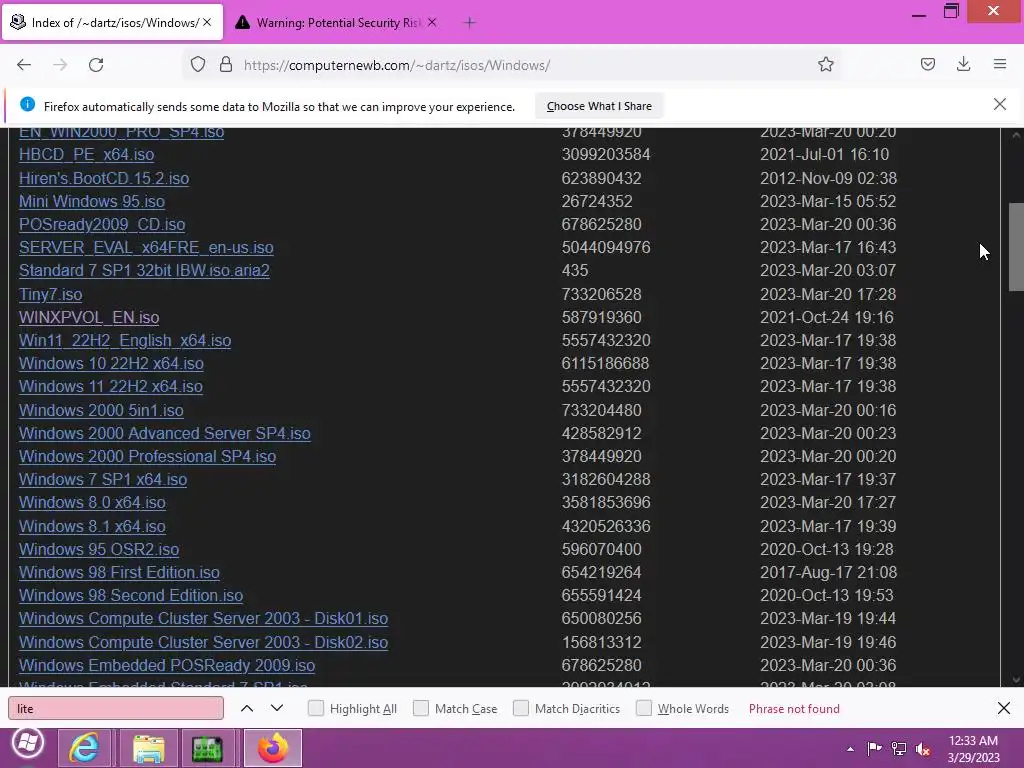The image size is (1024, 768).
Task: Download Hiren's.BootCD.15.2.iso
Action: coord(104,178)
